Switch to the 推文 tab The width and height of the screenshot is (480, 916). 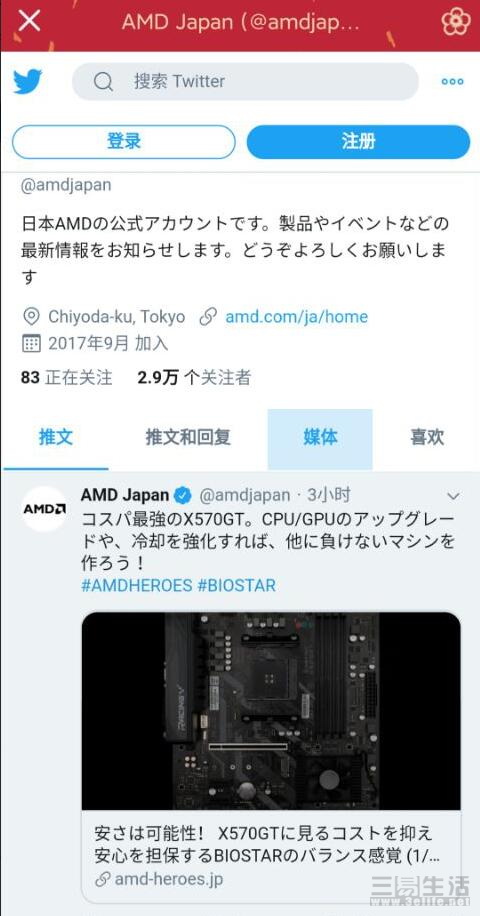tap(56, 438)
